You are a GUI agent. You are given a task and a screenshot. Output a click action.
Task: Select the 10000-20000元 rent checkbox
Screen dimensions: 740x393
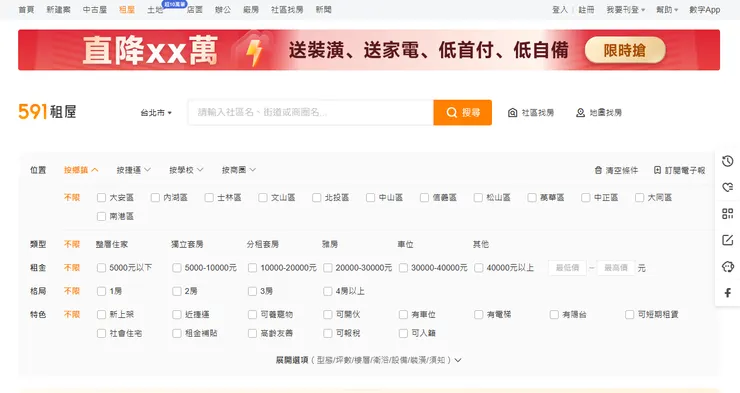click(x=252, y=268)
